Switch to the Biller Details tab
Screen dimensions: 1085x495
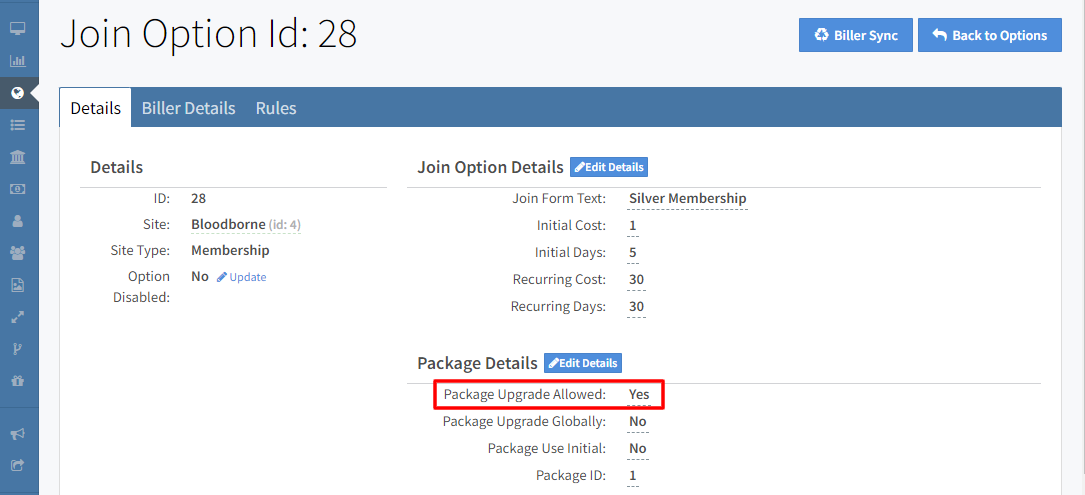[188, 108]
